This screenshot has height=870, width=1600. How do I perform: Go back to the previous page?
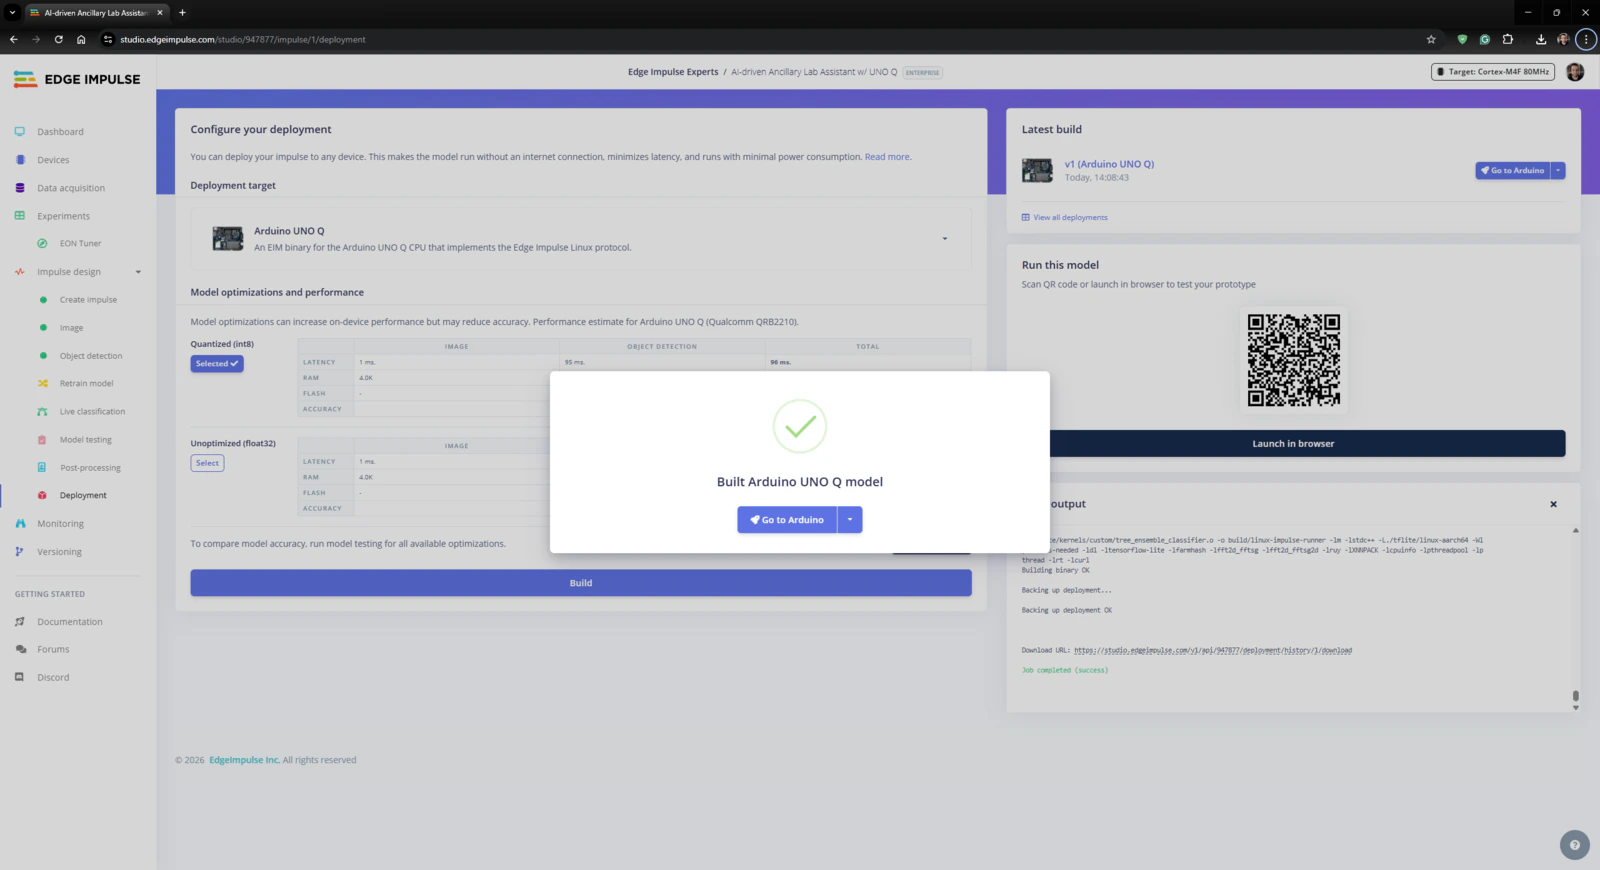14,40
